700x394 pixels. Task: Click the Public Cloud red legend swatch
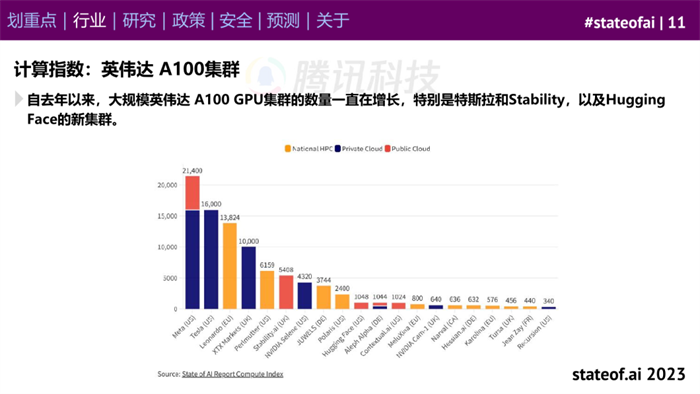tap(388, 149)
